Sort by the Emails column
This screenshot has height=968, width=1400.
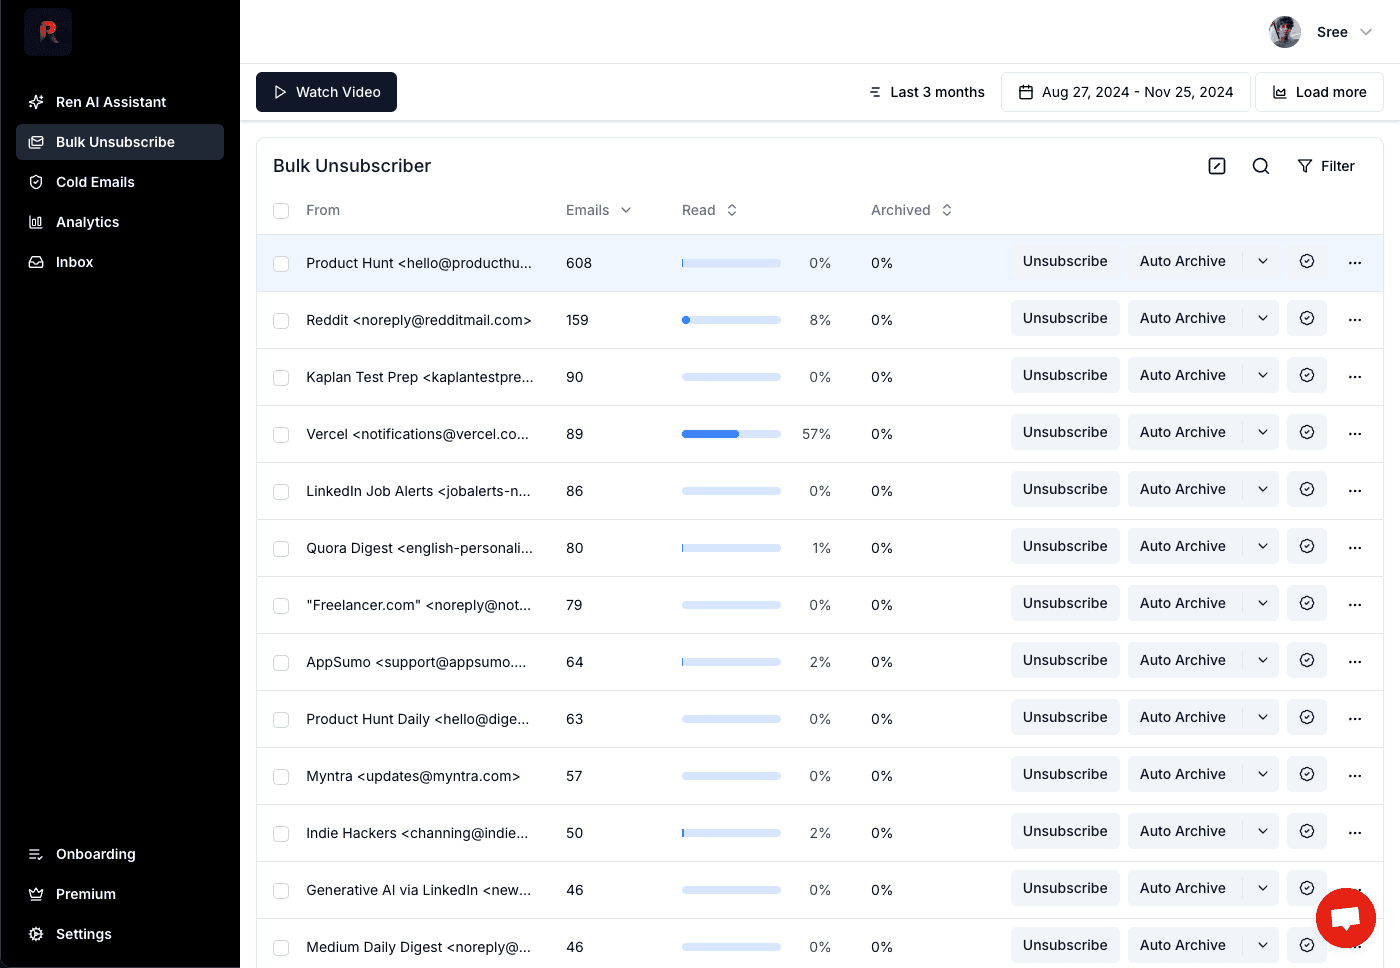[598, 210]
